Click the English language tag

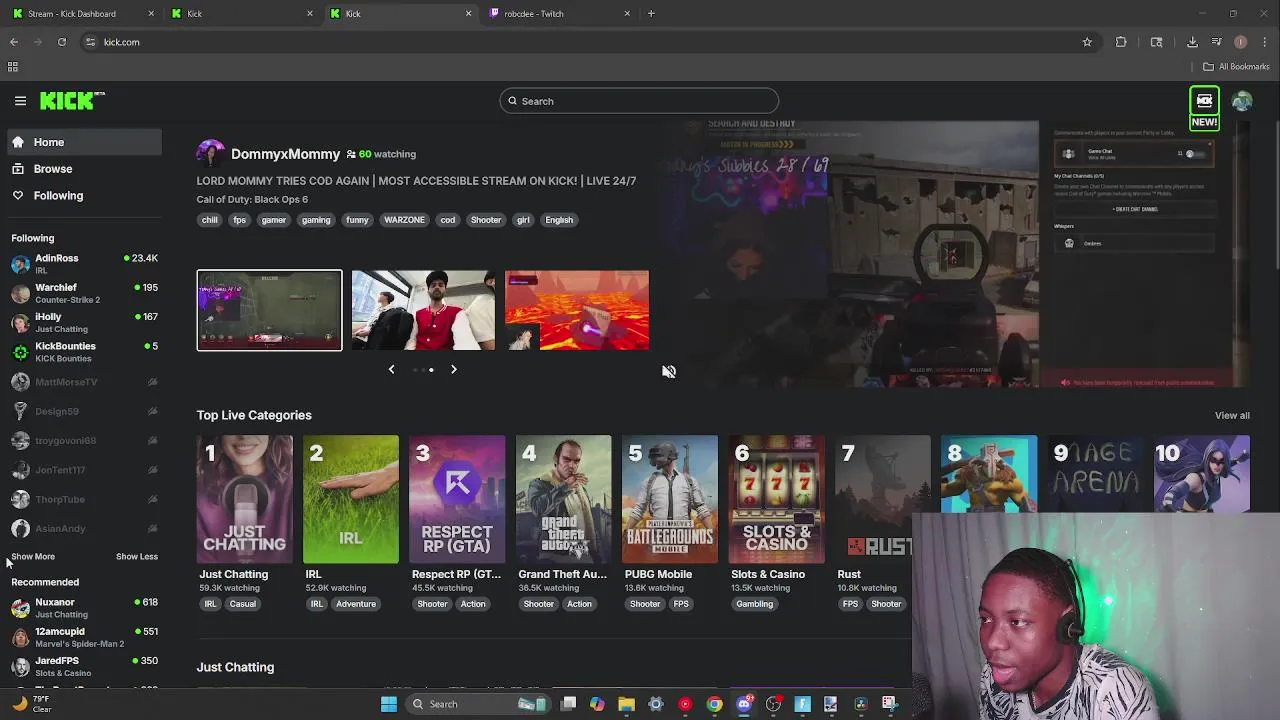(x=559, y=220)
